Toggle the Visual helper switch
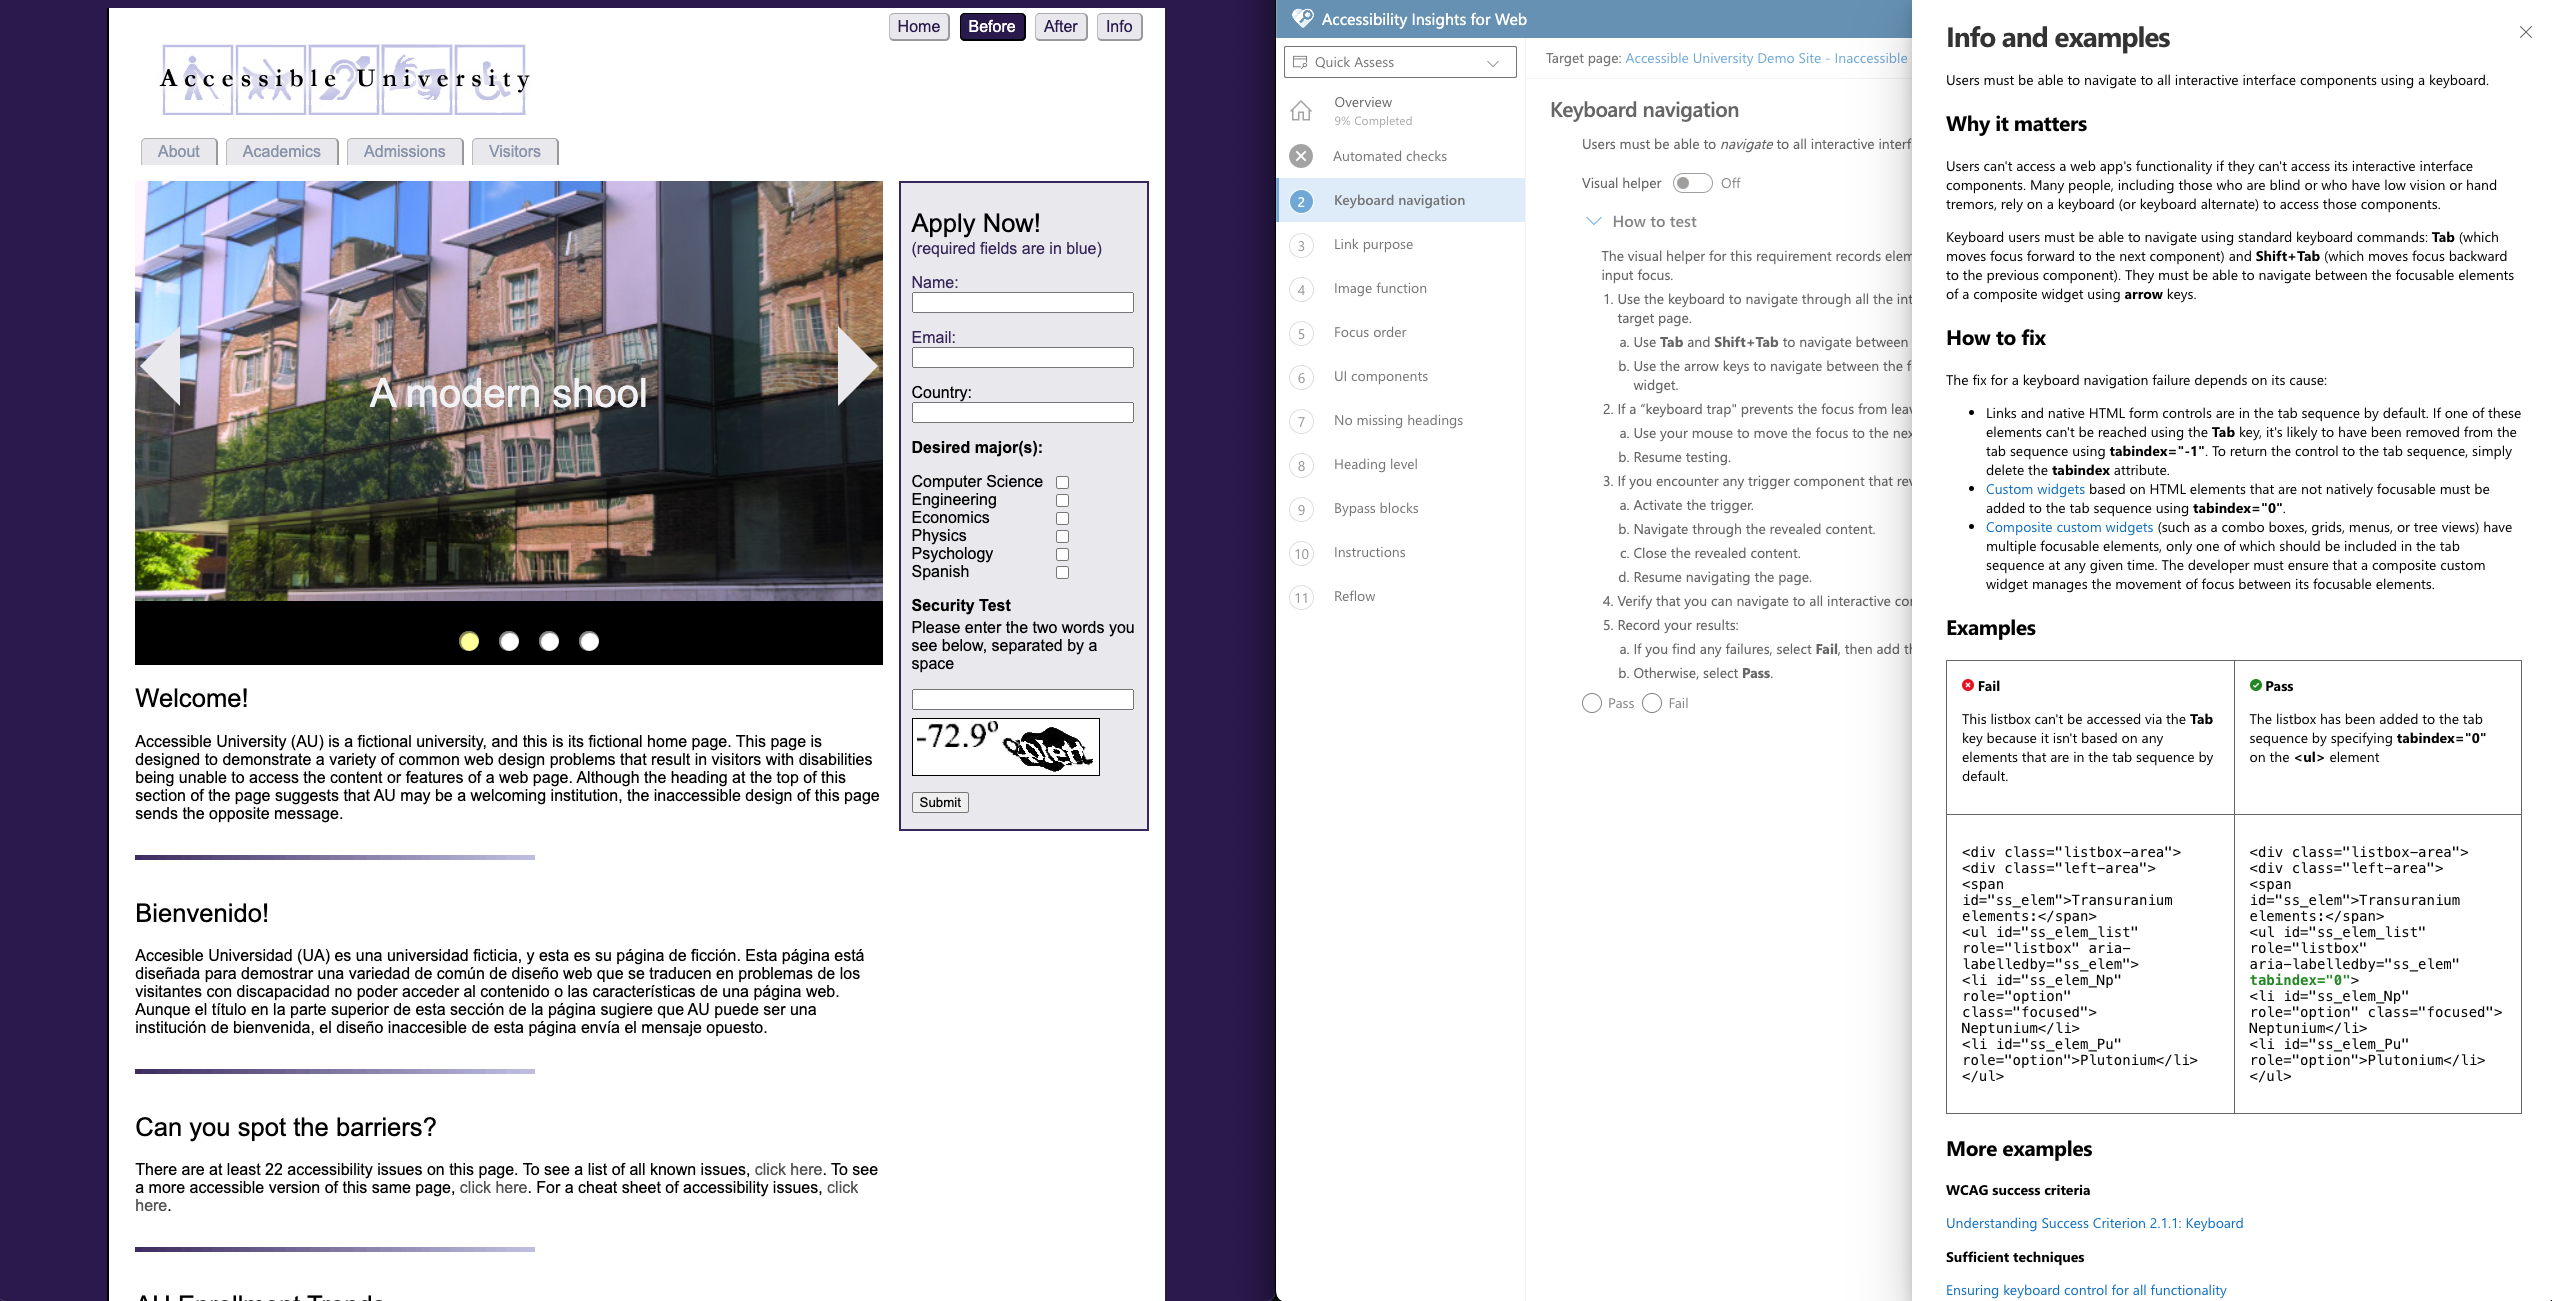 point(1692,183)
